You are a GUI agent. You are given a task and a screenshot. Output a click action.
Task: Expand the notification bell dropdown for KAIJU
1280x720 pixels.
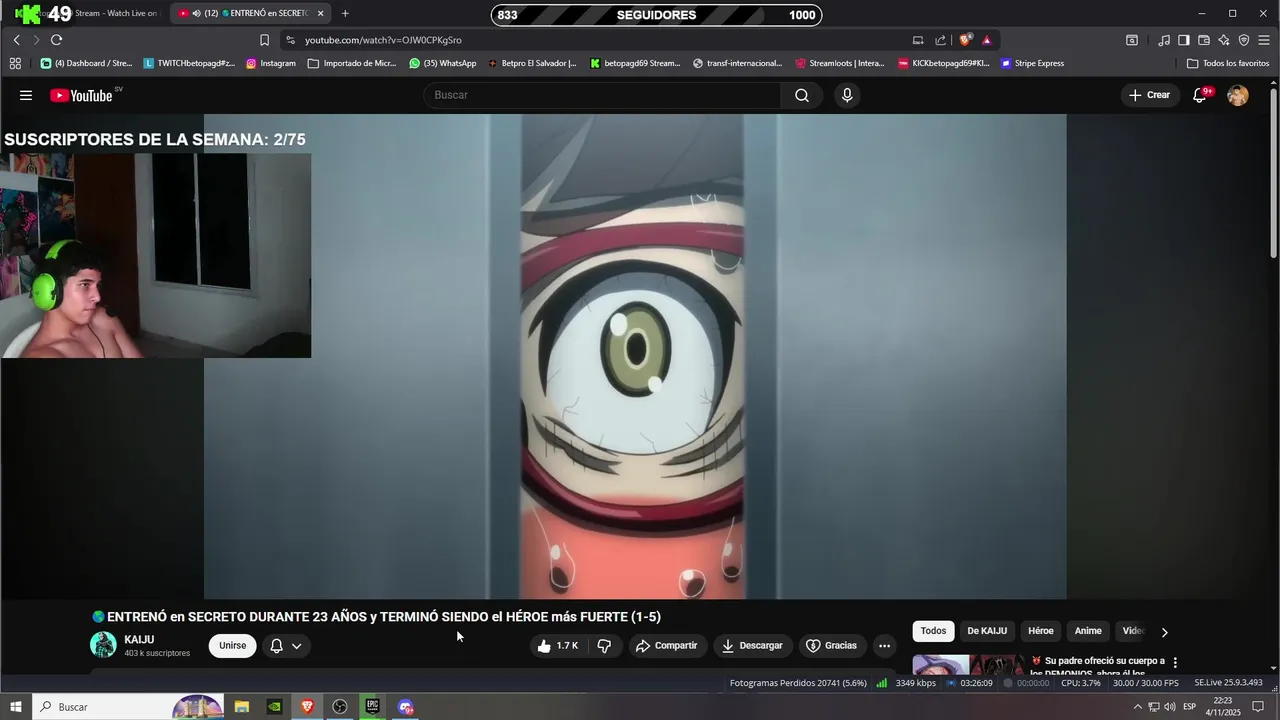coord(286,646)
